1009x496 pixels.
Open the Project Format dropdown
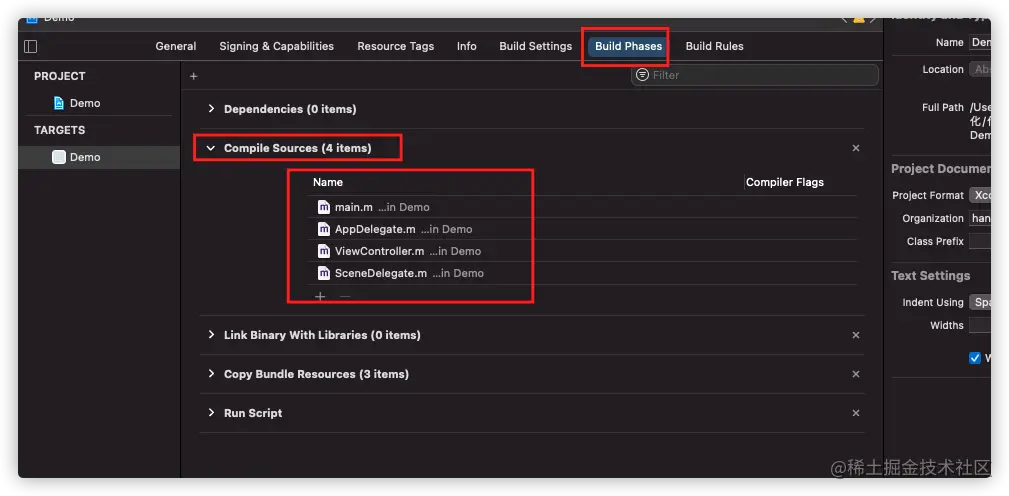[980, 195]
